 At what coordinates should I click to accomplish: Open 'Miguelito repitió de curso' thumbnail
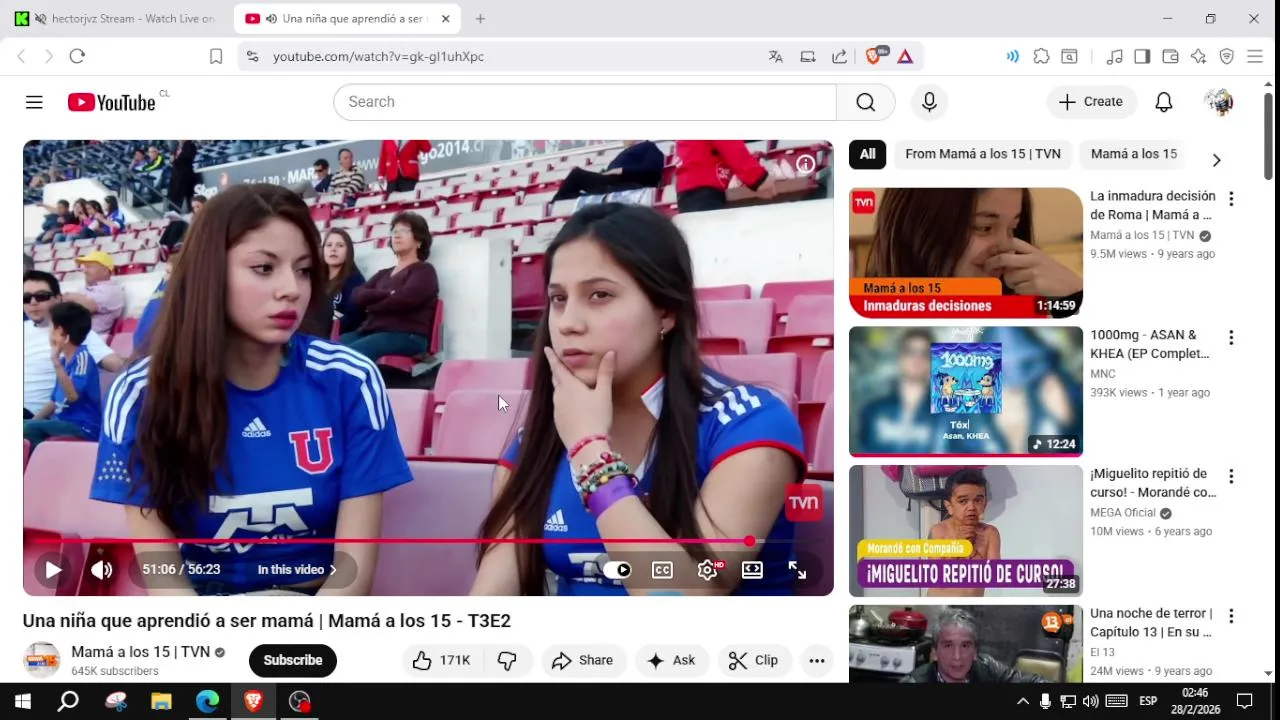click(x=966, y=530)
